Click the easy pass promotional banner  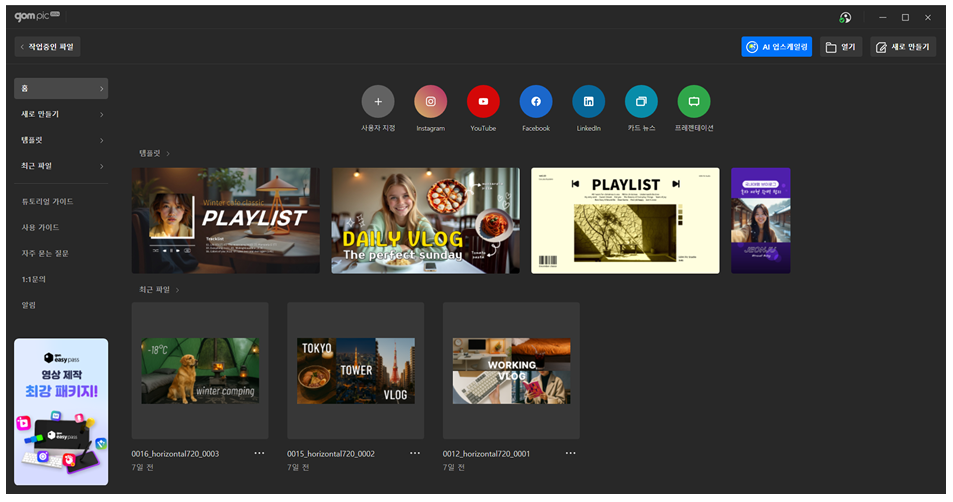tap(61, 411)
